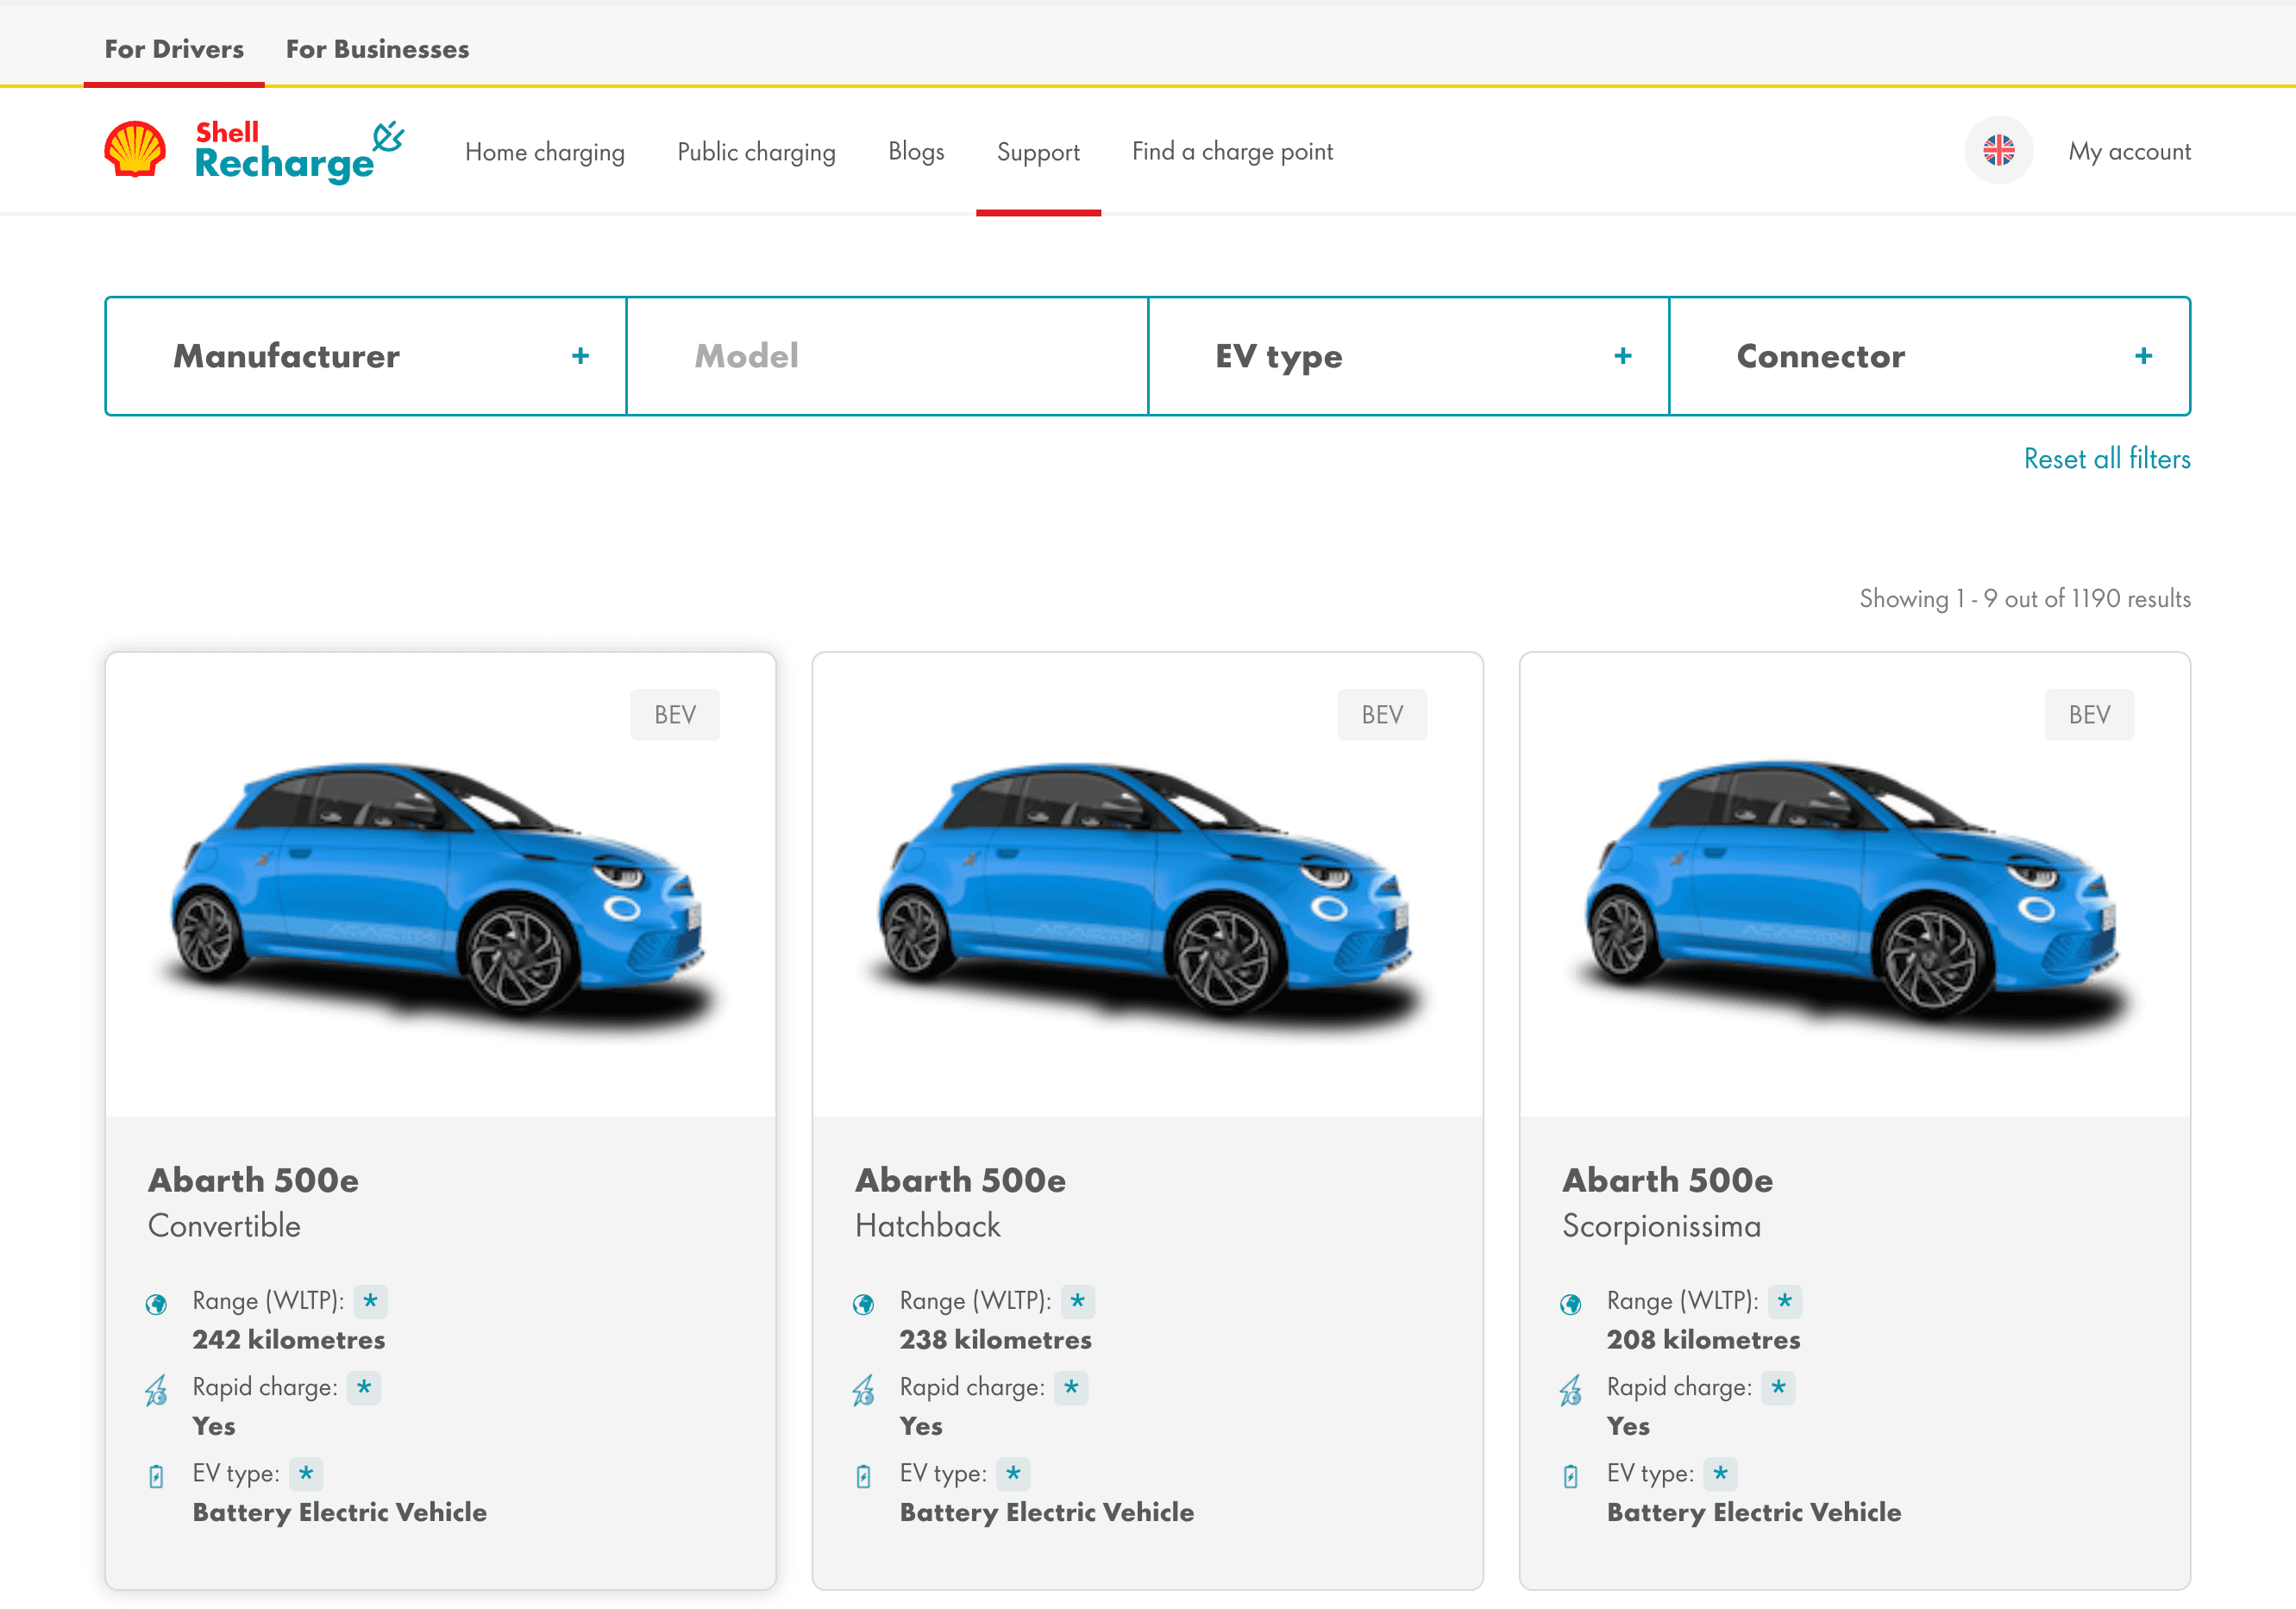Click the '242 kilometres' range value
Screen dimensions: 2296x1609
click(x=288, y=1340)
